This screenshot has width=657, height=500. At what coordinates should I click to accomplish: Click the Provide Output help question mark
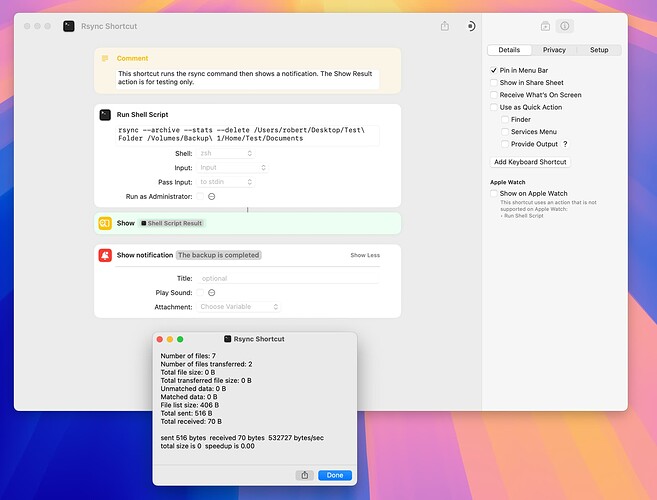tap(565, 144)
